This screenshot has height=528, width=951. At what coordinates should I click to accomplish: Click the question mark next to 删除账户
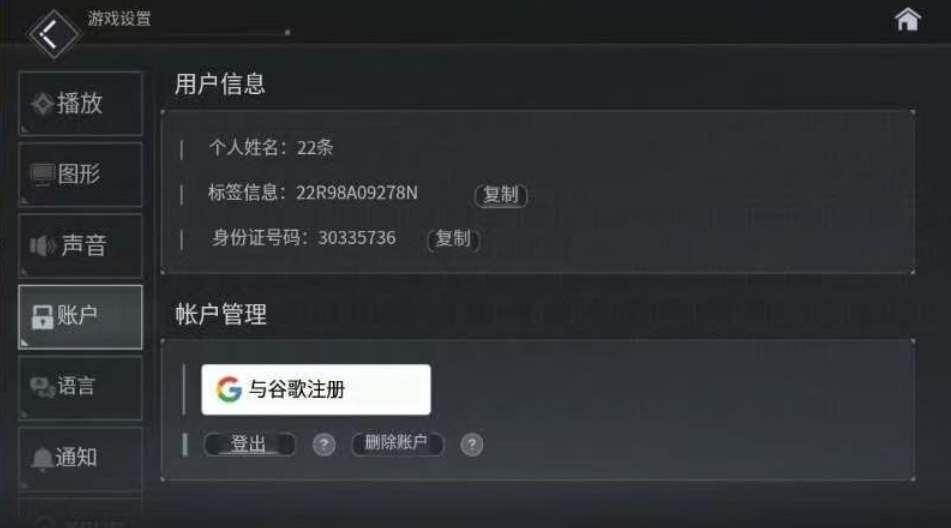click(471, 444)
